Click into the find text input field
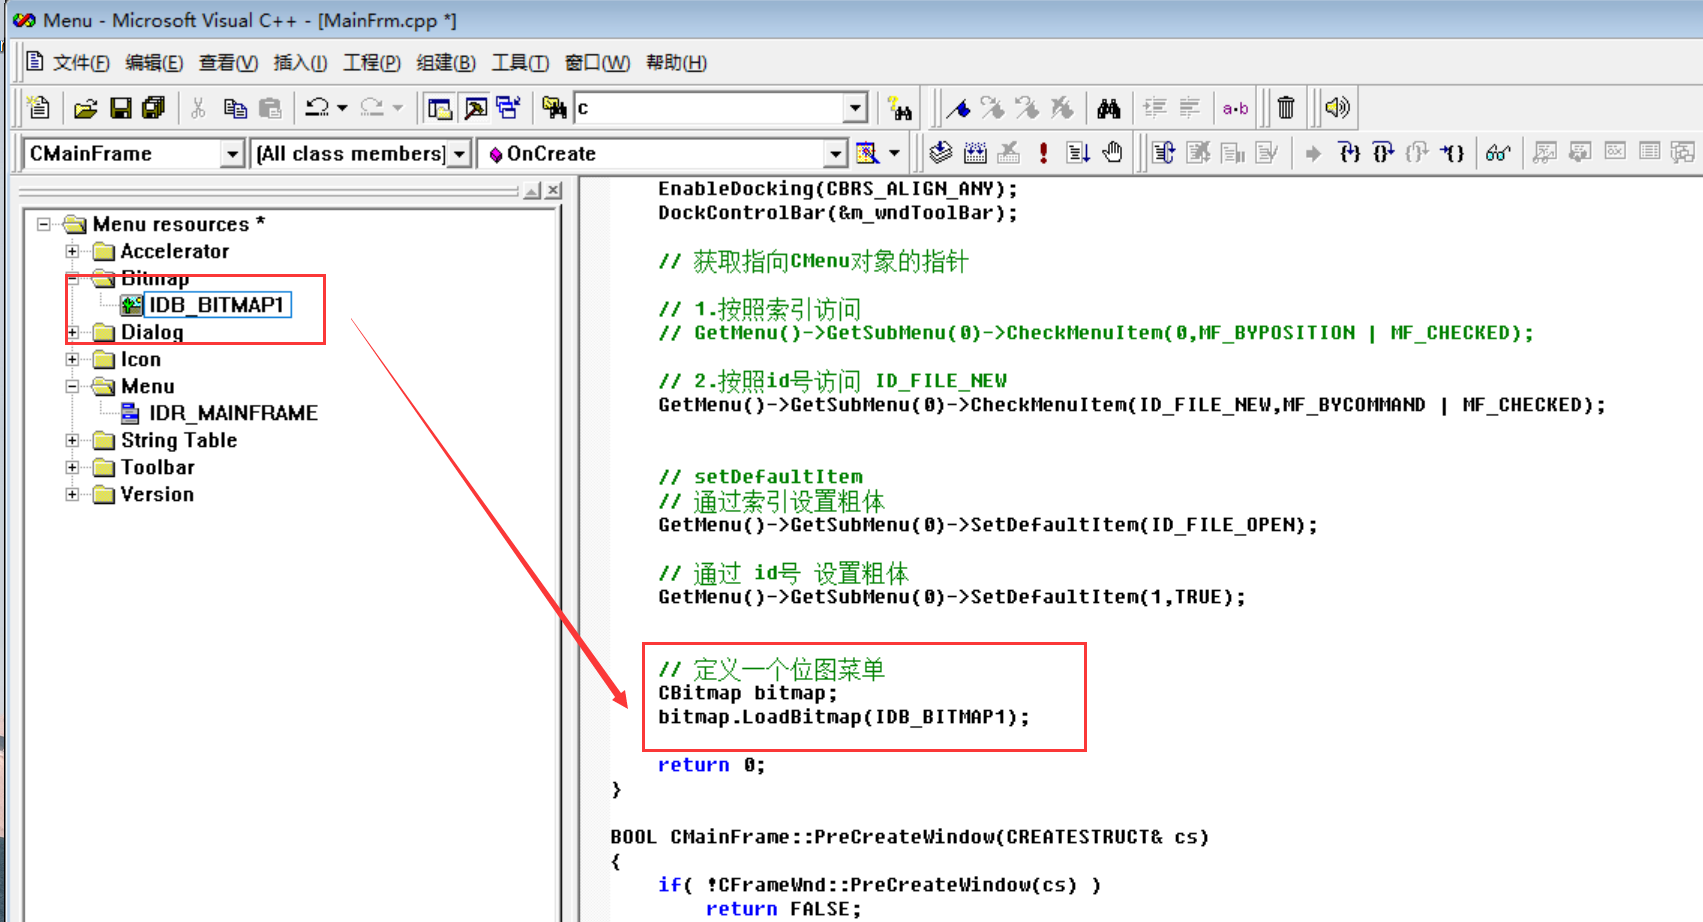Image resolution: width=1703 pixels, height=922 pixels. click(x=709, y=108)
